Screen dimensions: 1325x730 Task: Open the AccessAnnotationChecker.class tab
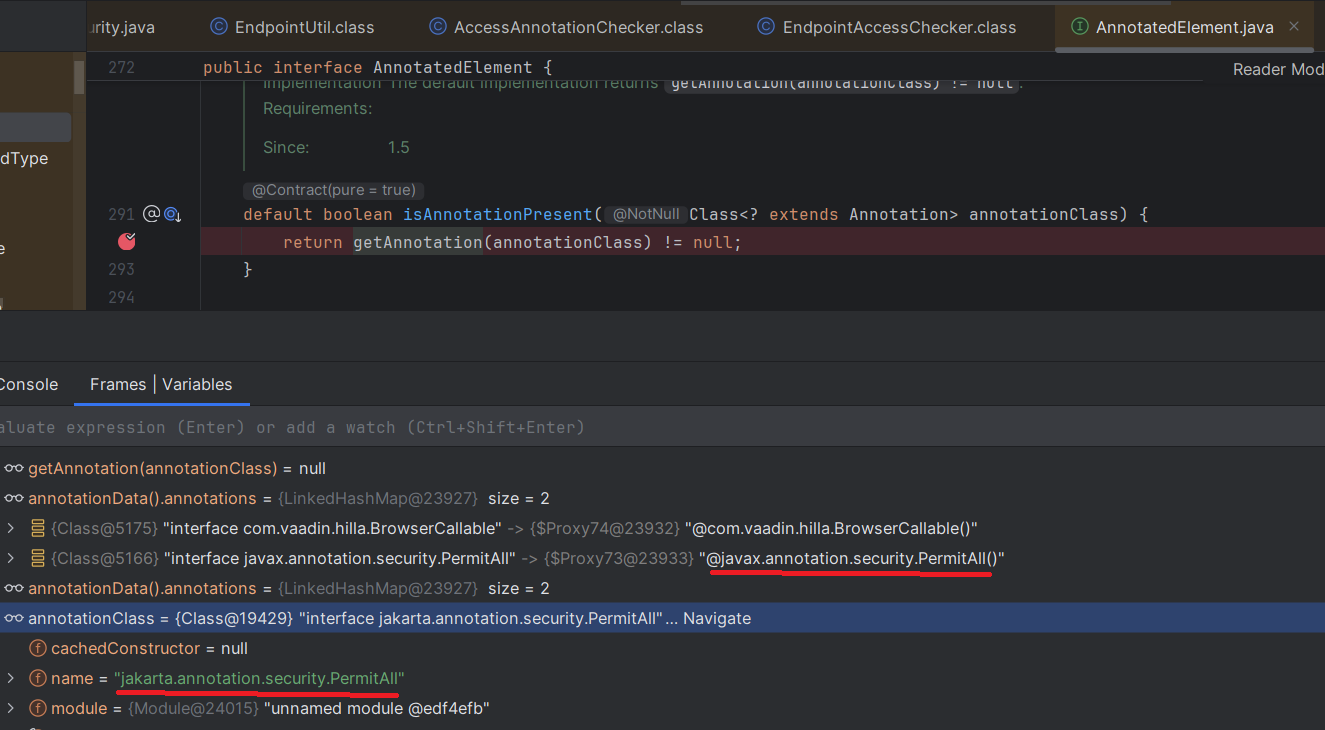point(578,27)
